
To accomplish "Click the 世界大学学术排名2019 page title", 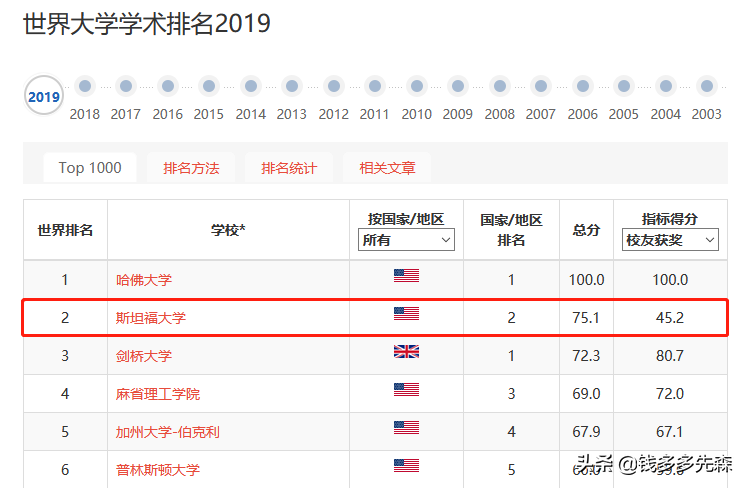I will 147,23.
